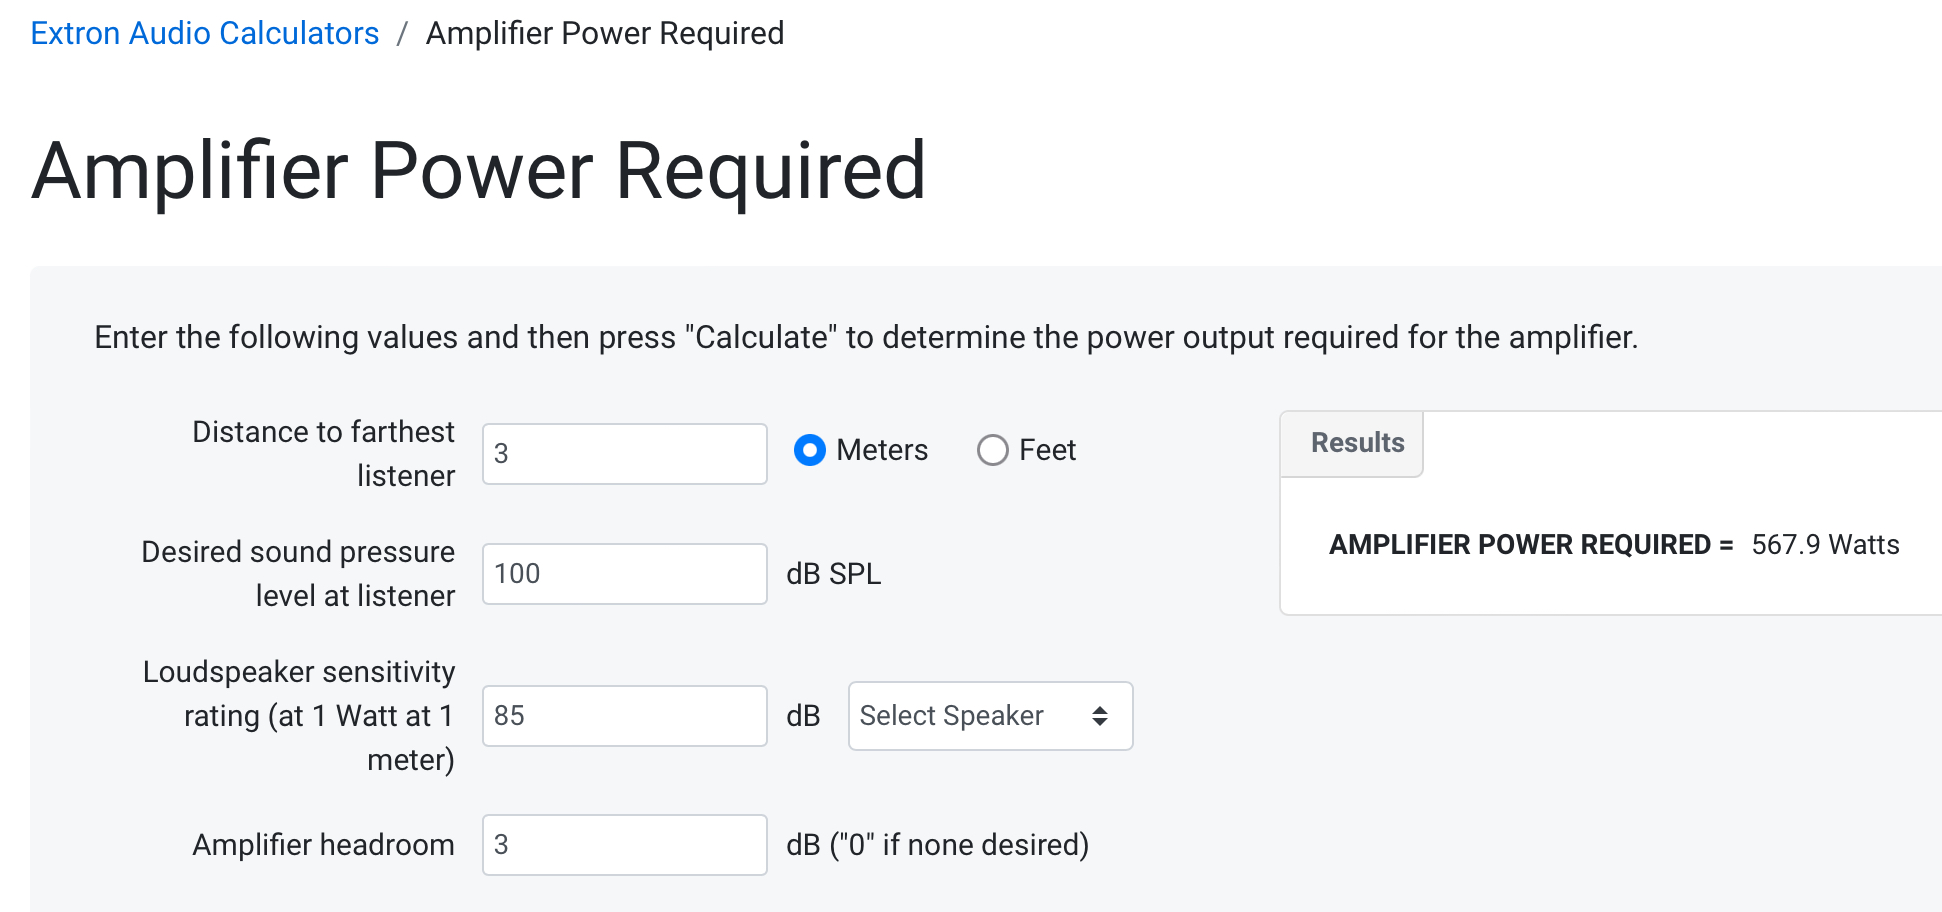Click the 'Amplifier headroom' label text
1942x912 pixels.
click(x=323, y=845)
